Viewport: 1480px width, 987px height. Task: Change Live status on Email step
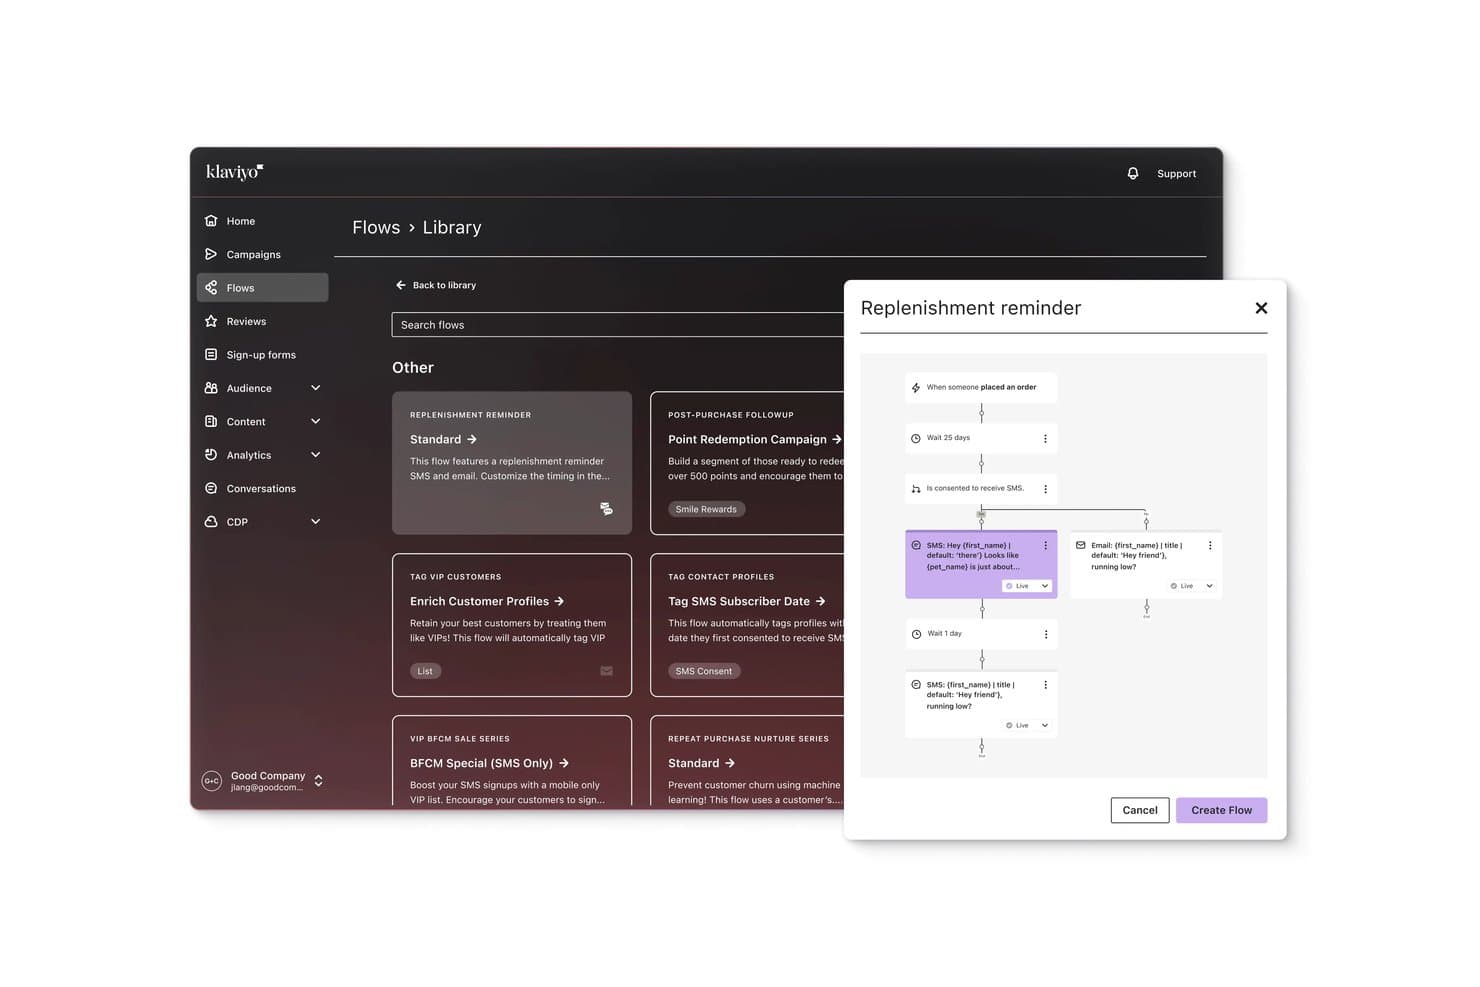[x=1192, y=586]
